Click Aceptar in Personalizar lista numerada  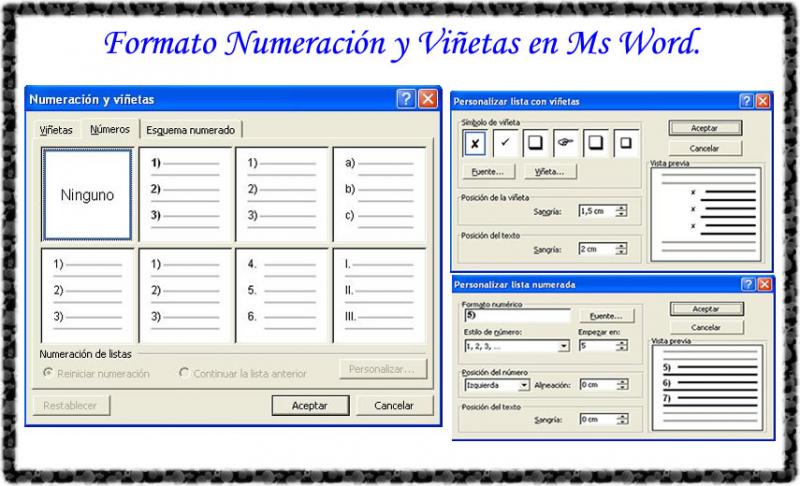coord(706,309)
